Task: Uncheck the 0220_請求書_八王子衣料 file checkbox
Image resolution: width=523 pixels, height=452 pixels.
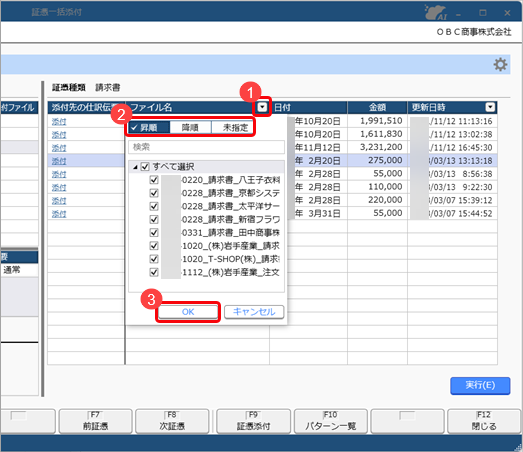Action: pos(154,180)
